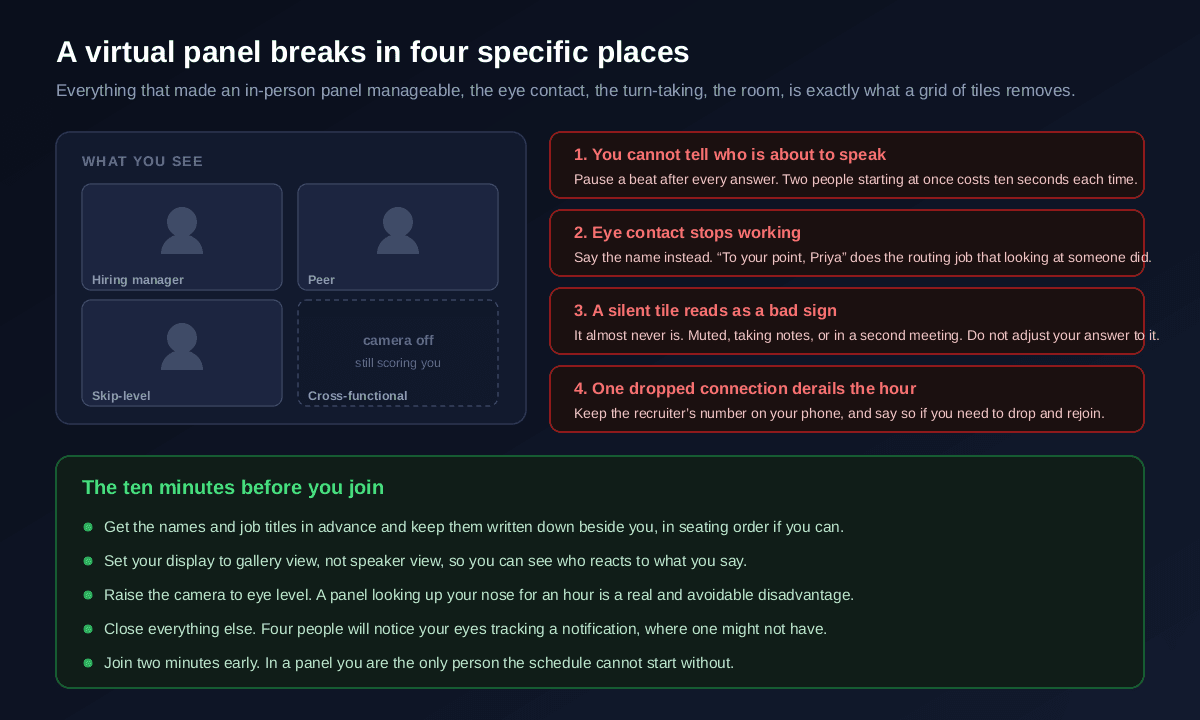The width and height of the screenshot is (1200, 720).
Task: Open the 'Eye contact stops working' card
Action: pos(847,243)
